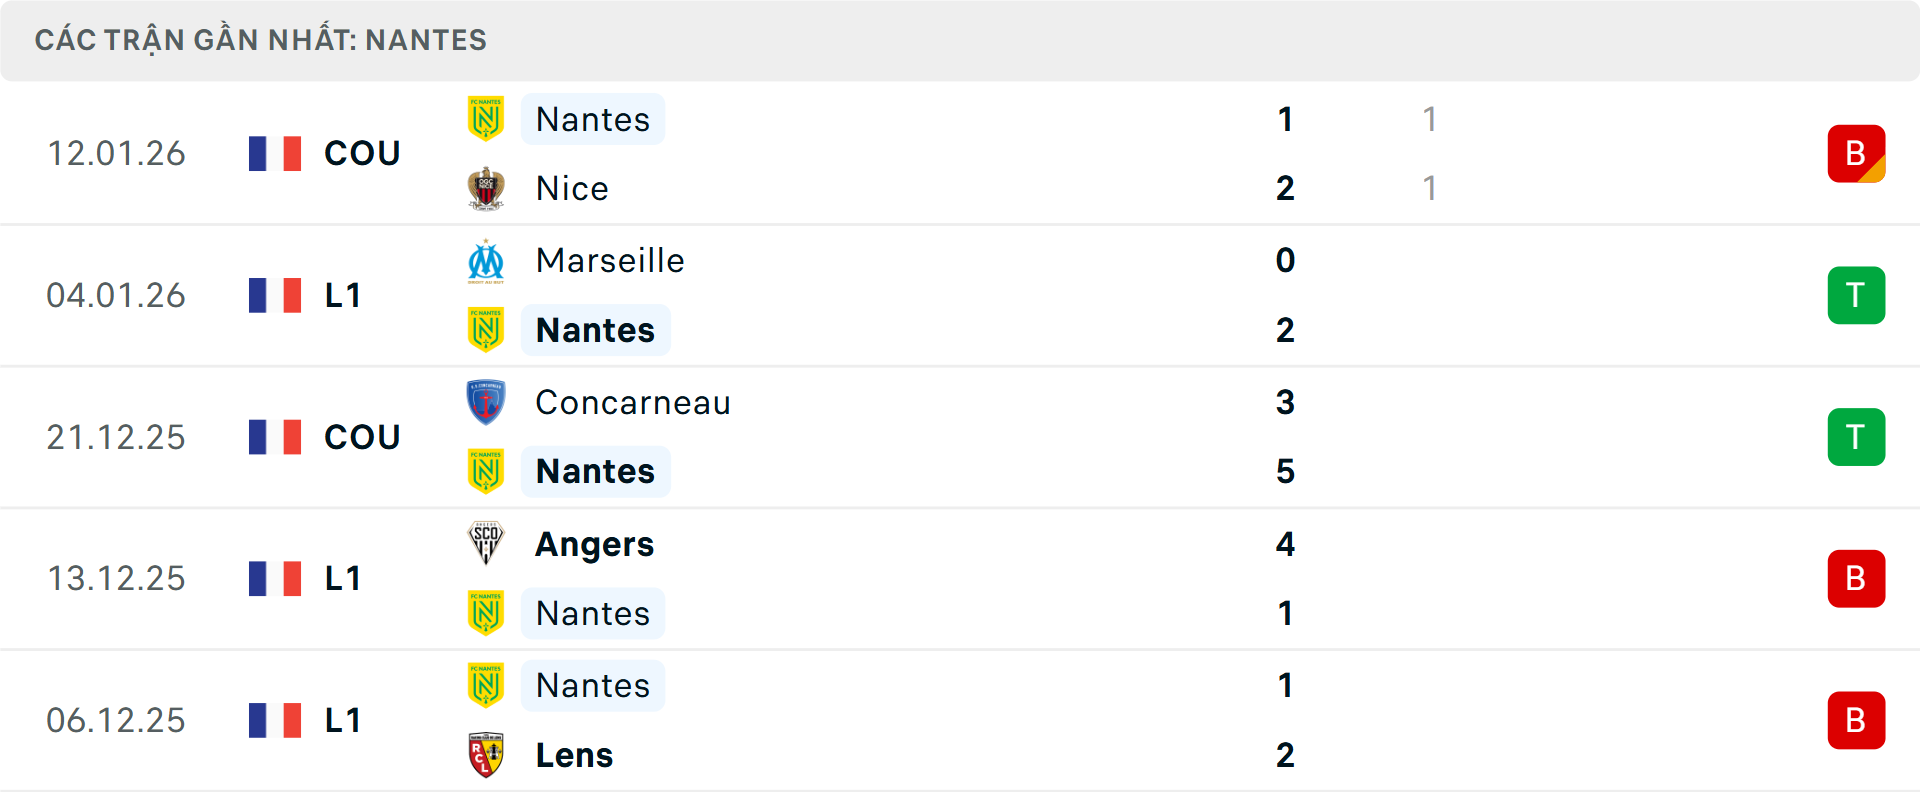
Task: Select the OGC Nice club logo
Action: (486, 188)
